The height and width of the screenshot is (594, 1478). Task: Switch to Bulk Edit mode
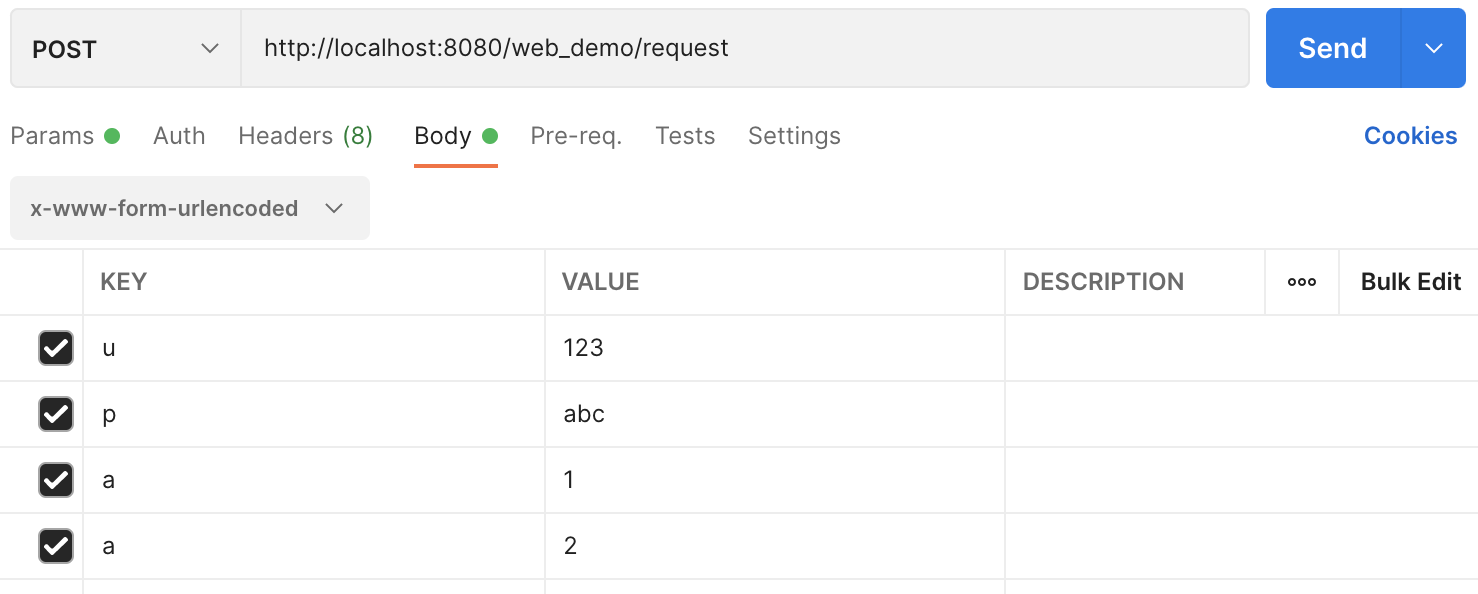pyautogui.click(x=1410, y=282)
